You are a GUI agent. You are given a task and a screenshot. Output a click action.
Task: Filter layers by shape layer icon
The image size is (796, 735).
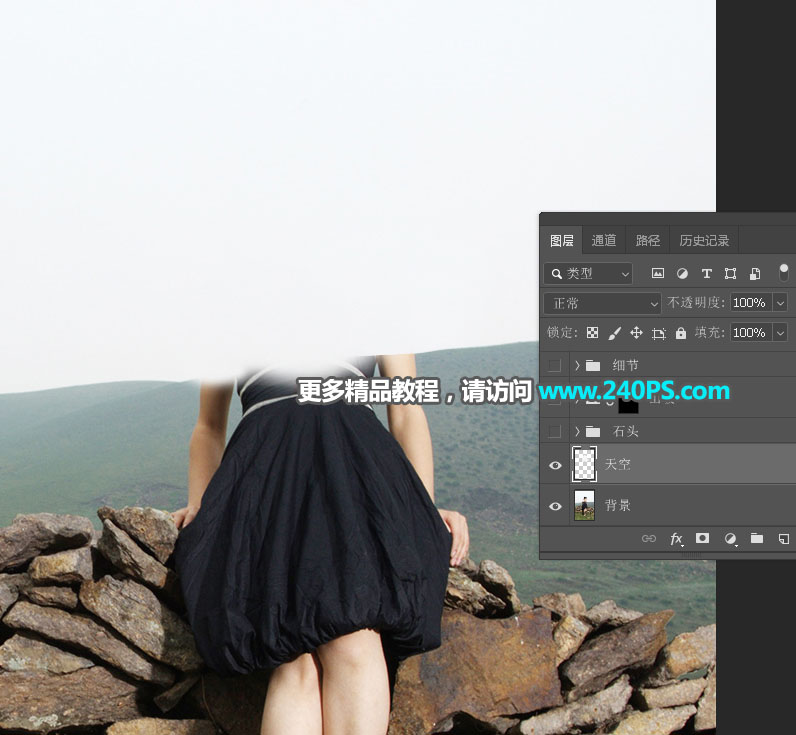(731, 274)
